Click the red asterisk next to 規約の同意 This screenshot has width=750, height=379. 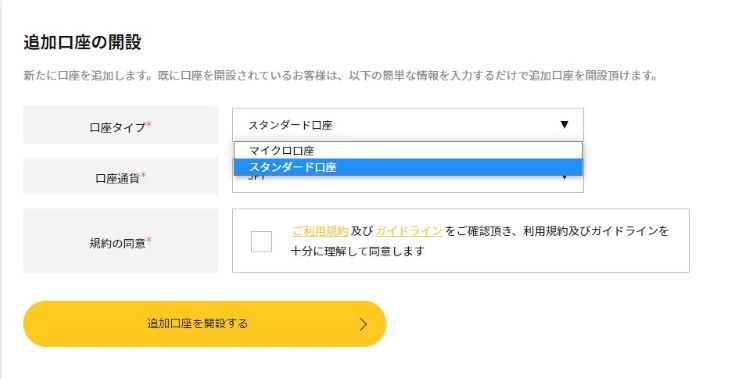tap(149, 240)
